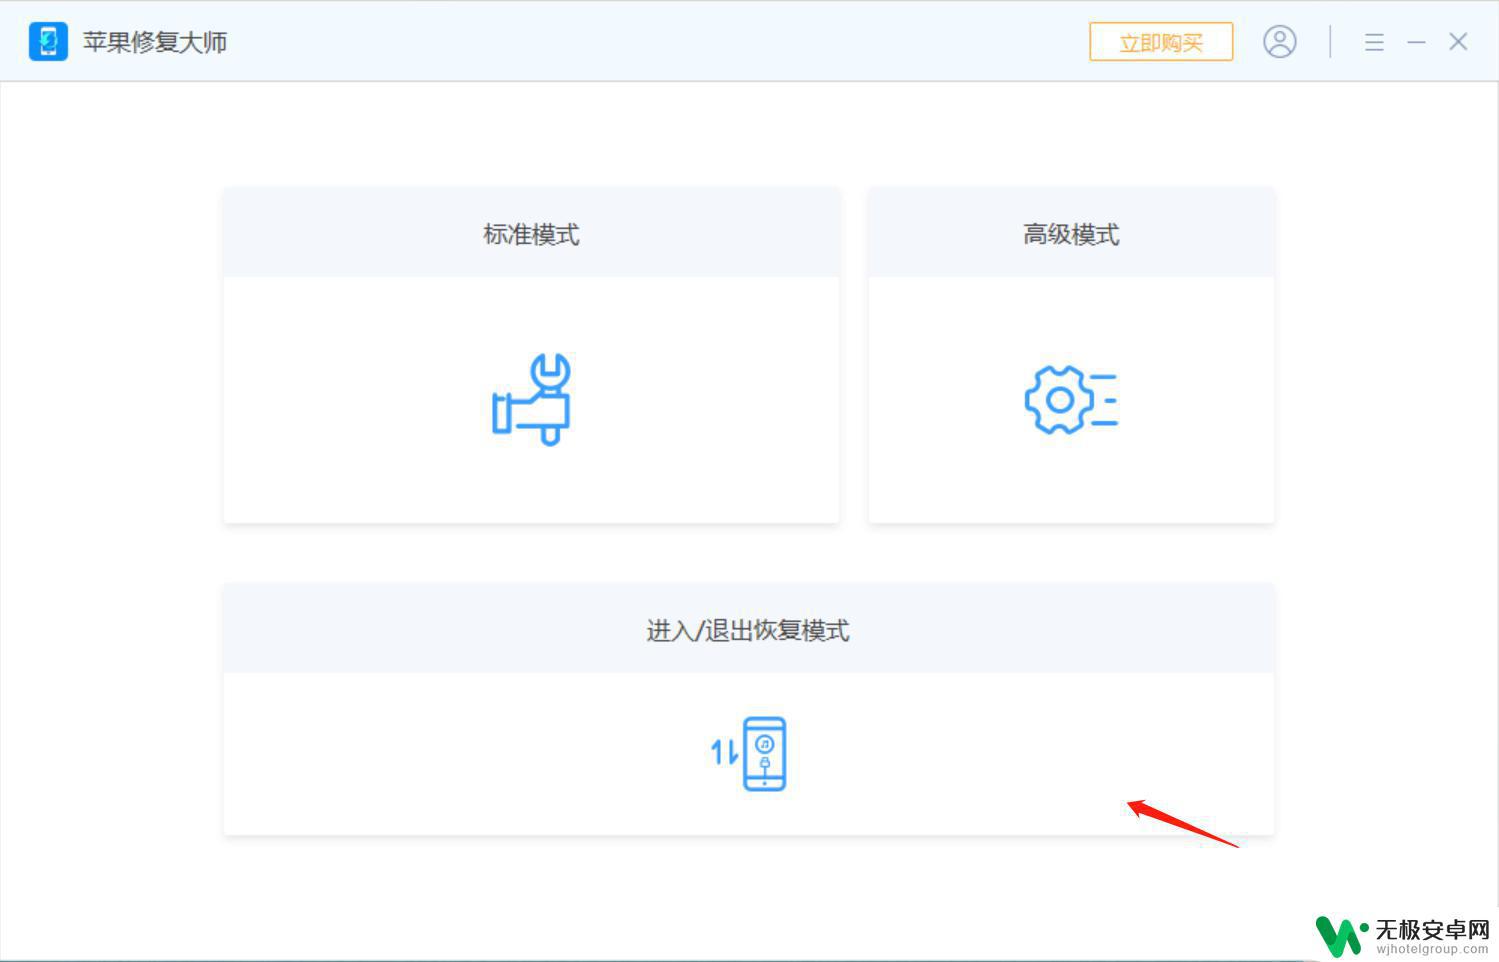Minimize the 苹果修复大师 window

pos(1416,42)
